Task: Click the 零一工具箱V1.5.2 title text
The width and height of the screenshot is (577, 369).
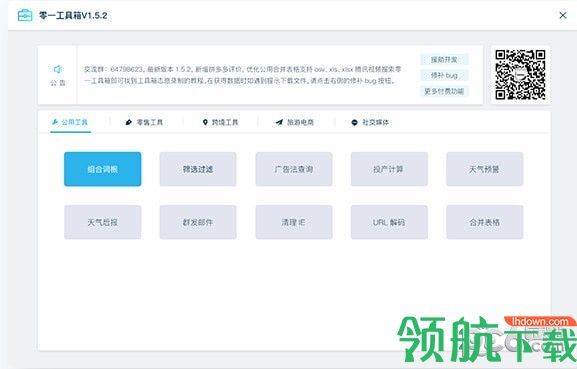Action: 73,15
